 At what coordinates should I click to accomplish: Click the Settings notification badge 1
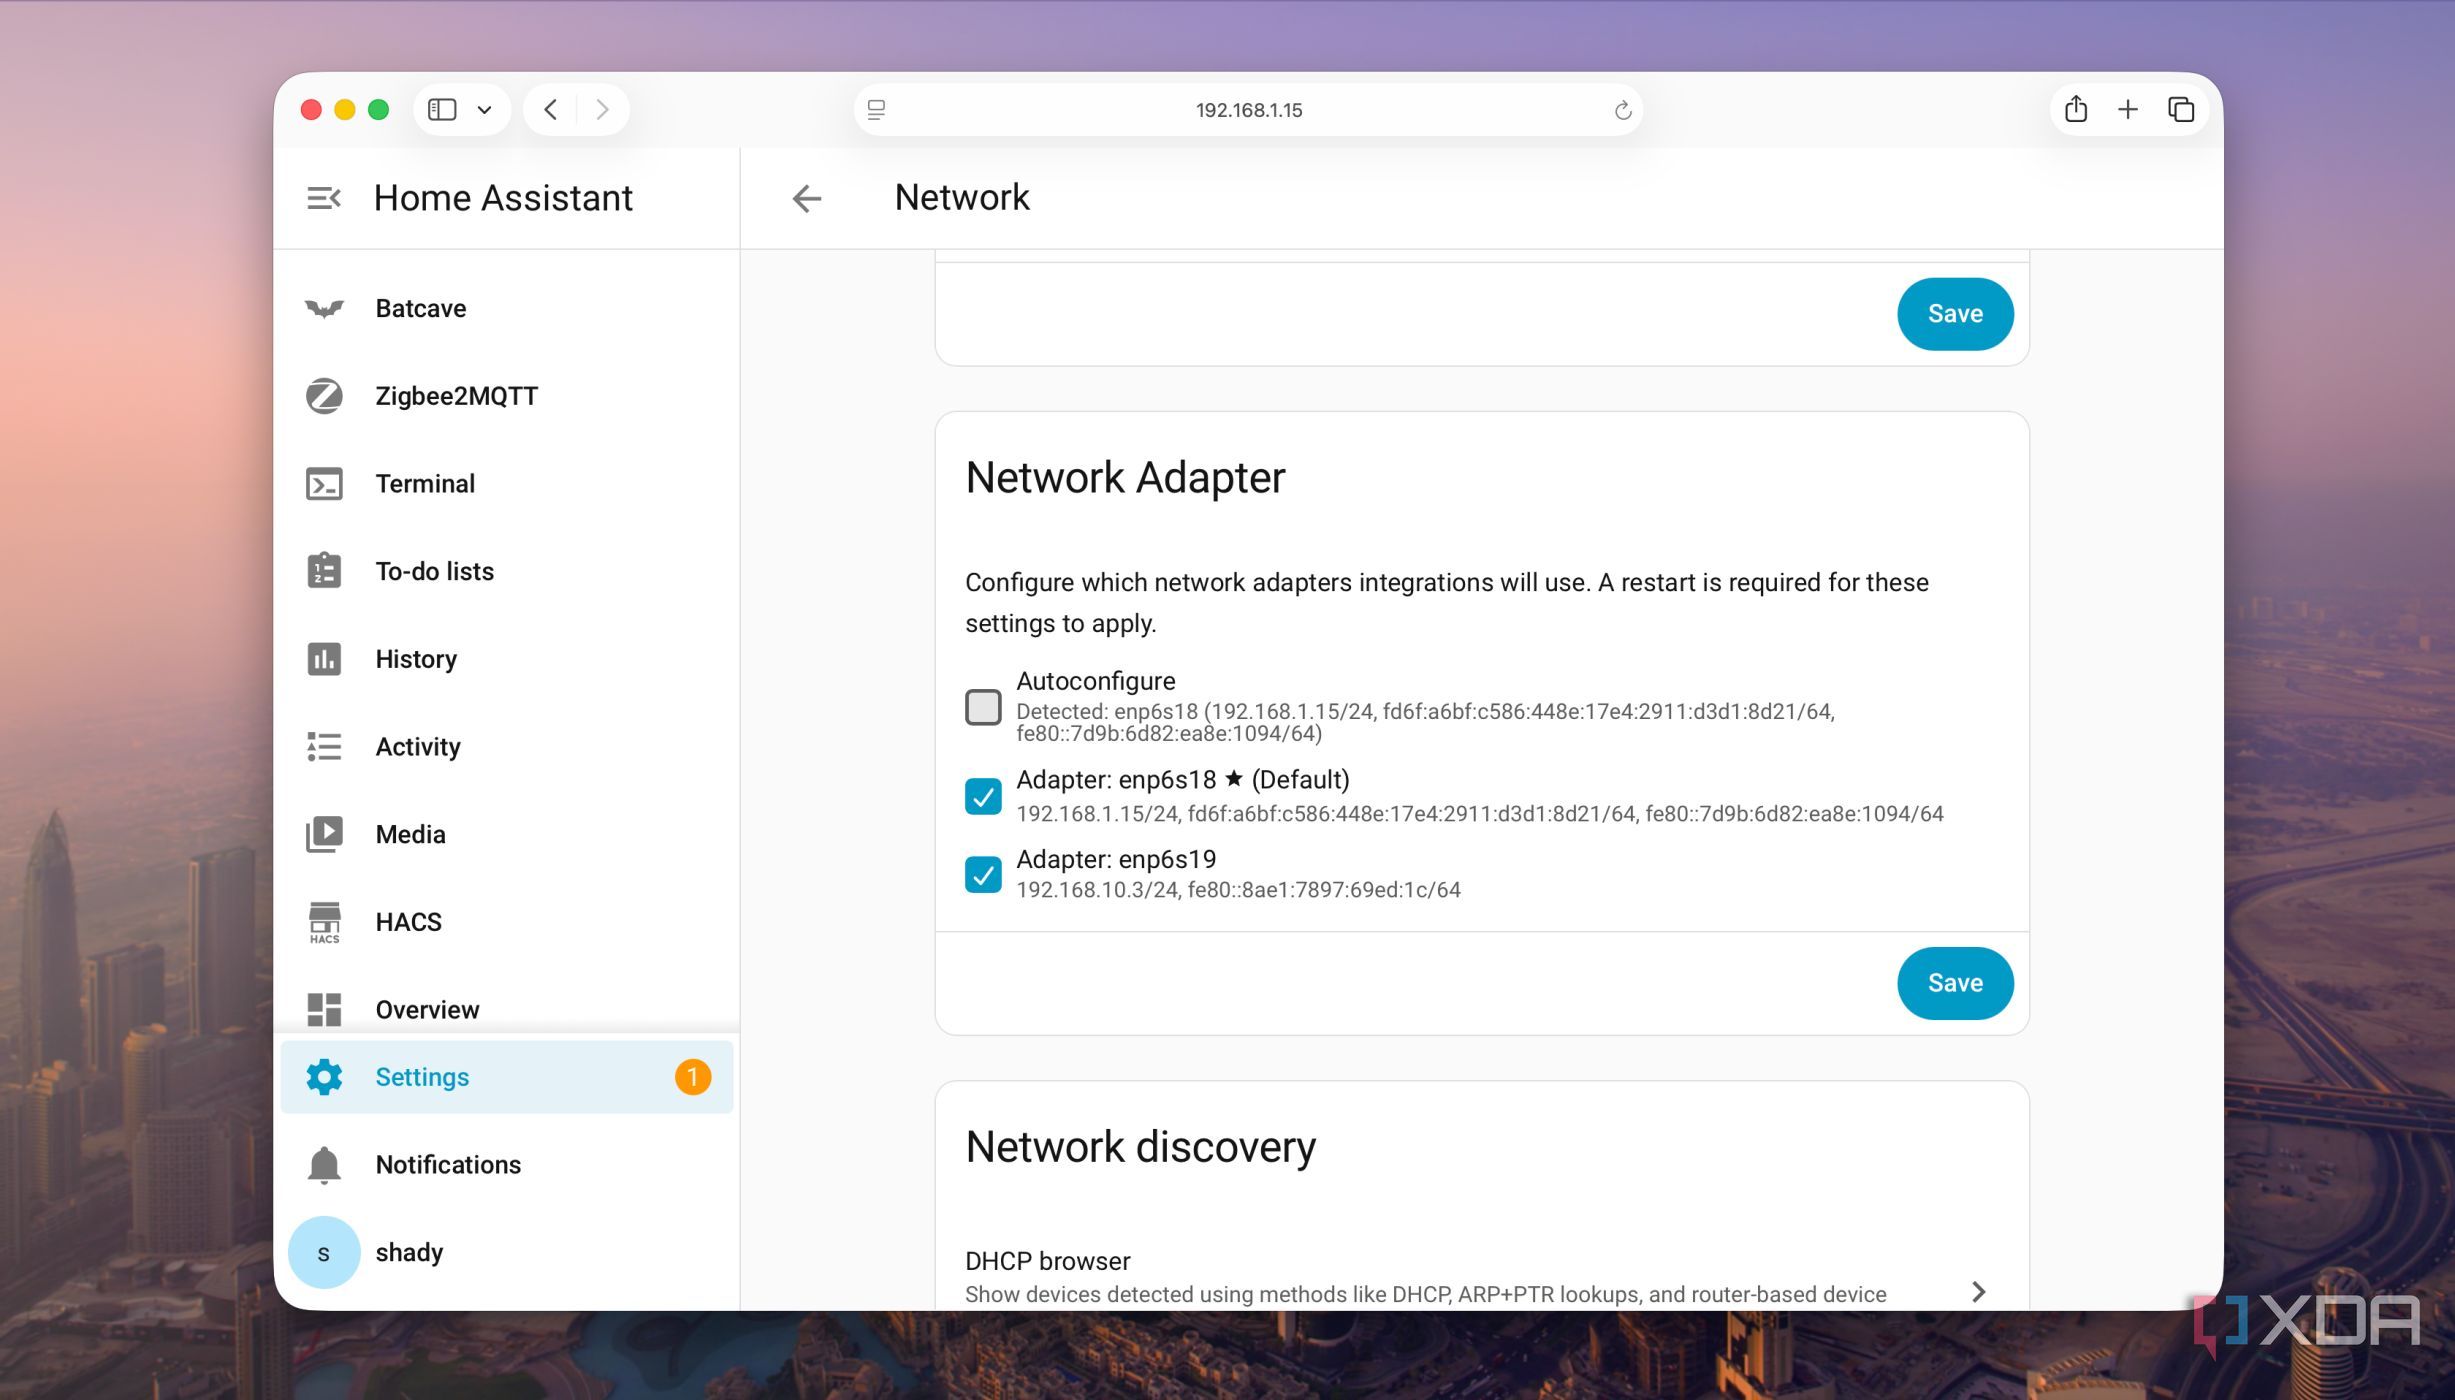tap(692, 1077)
